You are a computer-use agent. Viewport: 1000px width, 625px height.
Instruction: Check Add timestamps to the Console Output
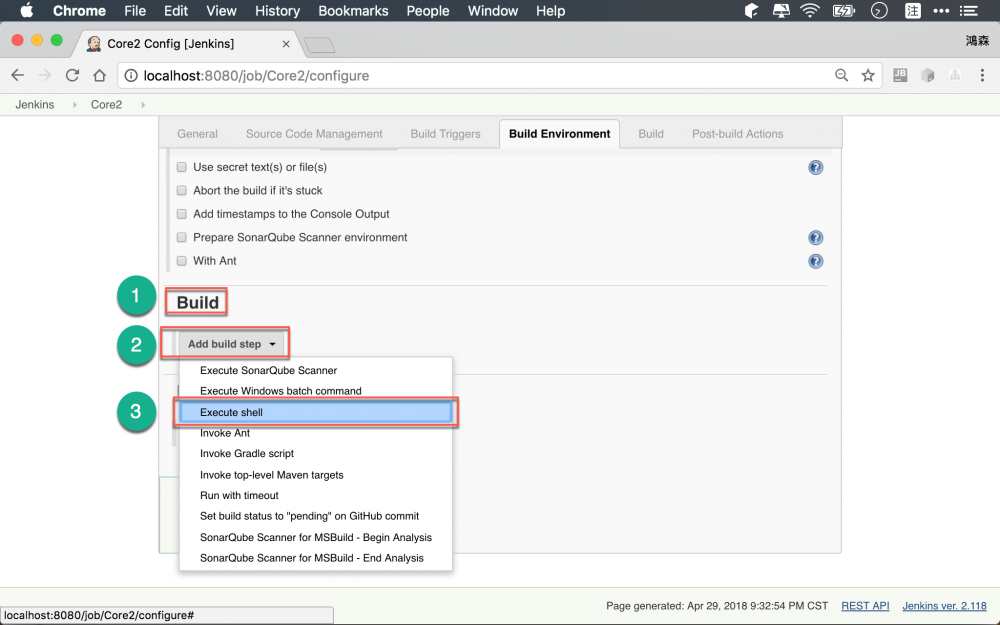181,213
